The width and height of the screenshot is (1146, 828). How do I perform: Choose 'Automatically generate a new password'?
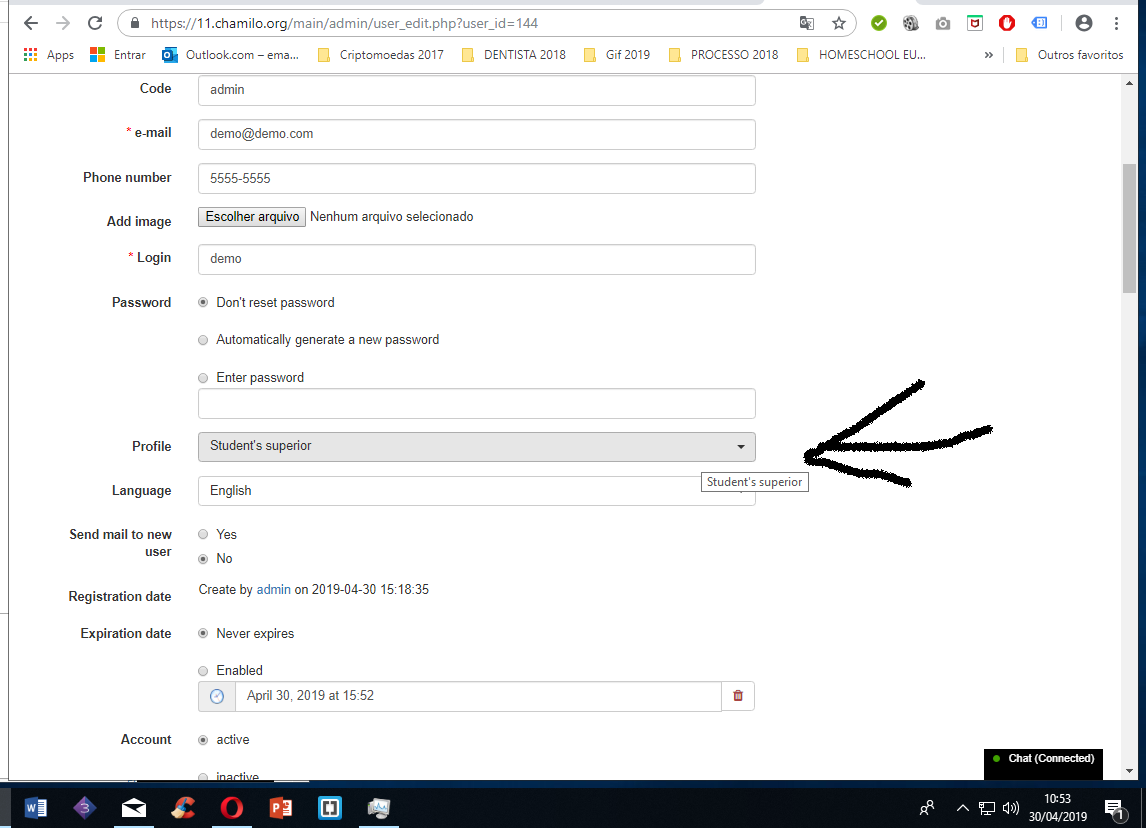coord(203,339)
